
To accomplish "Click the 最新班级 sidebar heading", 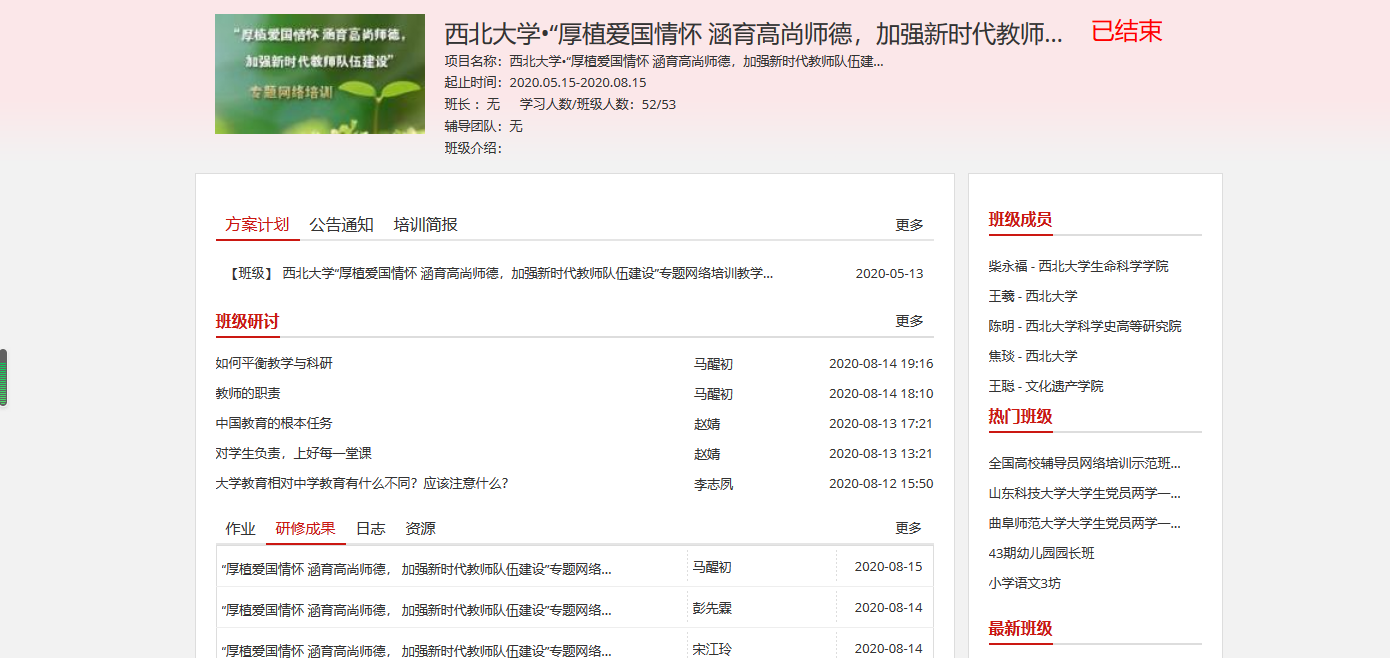I will [1020, 629].
